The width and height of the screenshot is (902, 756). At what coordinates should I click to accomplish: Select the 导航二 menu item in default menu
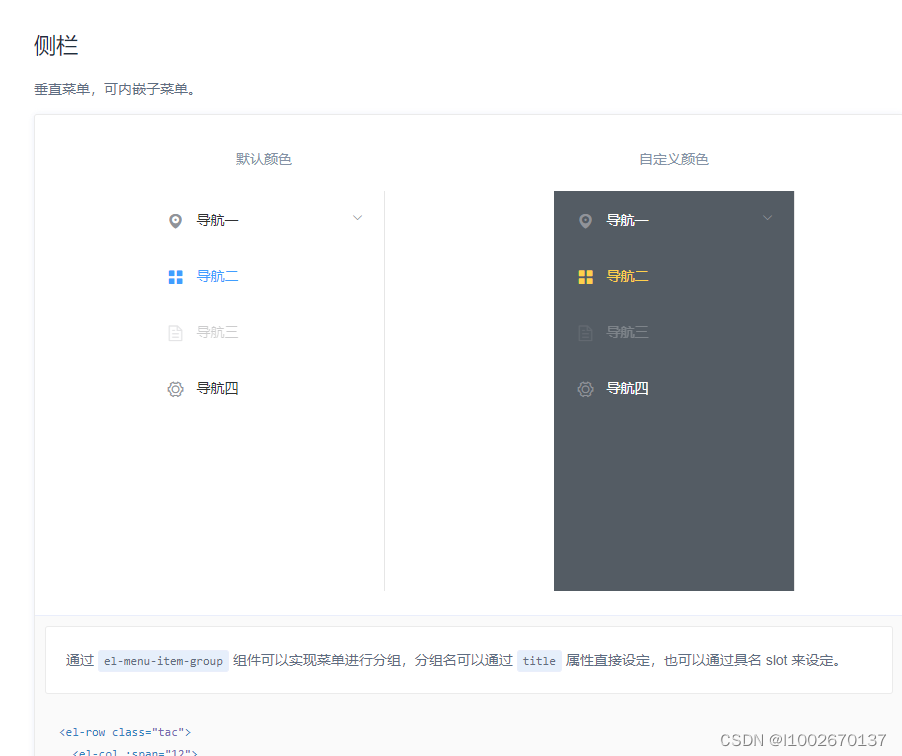[218, 276]
